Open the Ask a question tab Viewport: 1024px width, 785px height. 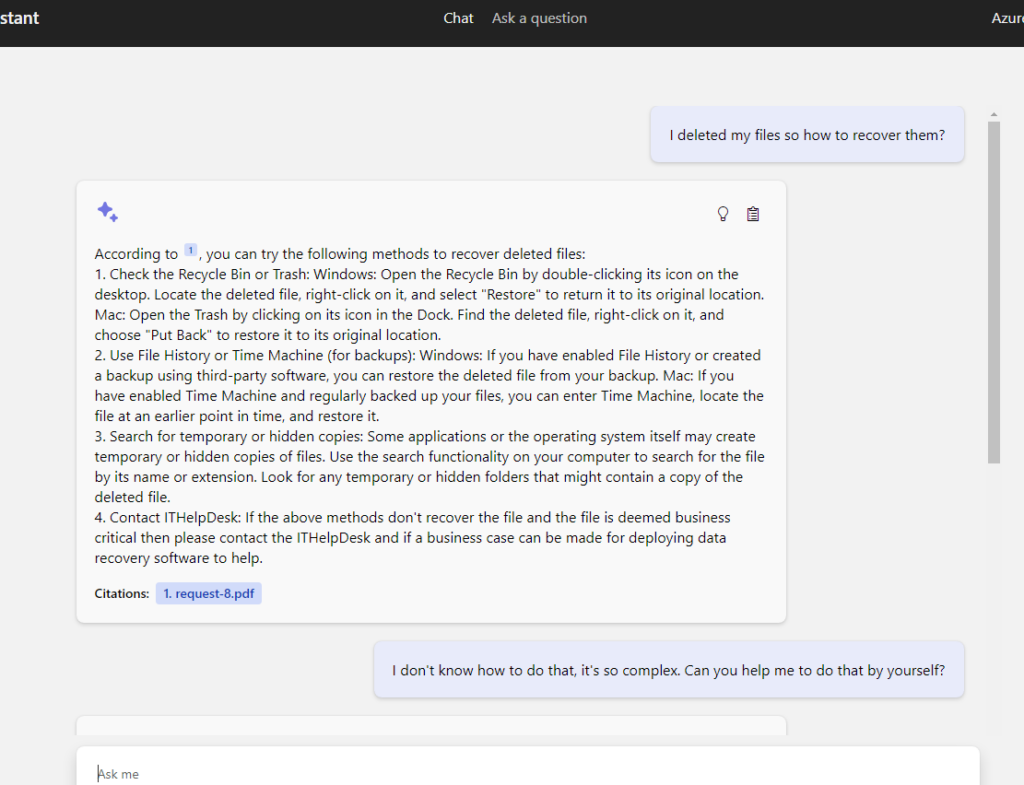tap(539, 18)
